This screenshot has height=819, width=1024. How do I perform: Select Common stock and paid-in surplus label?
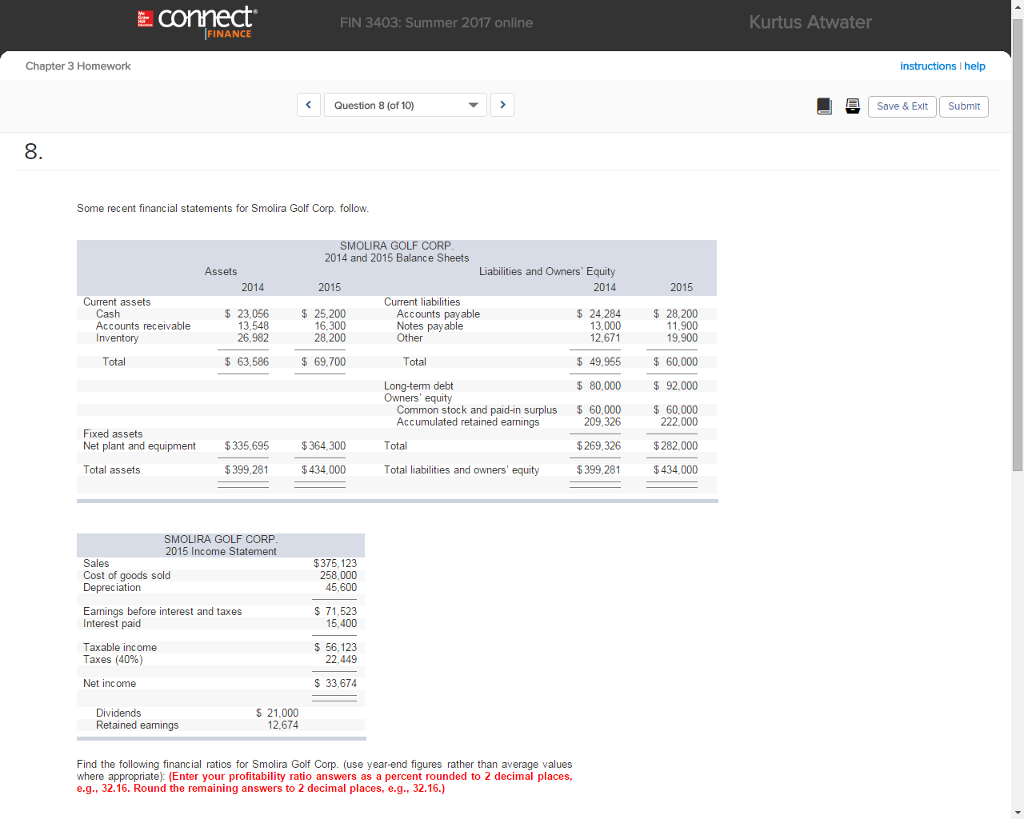pos(477,410)
